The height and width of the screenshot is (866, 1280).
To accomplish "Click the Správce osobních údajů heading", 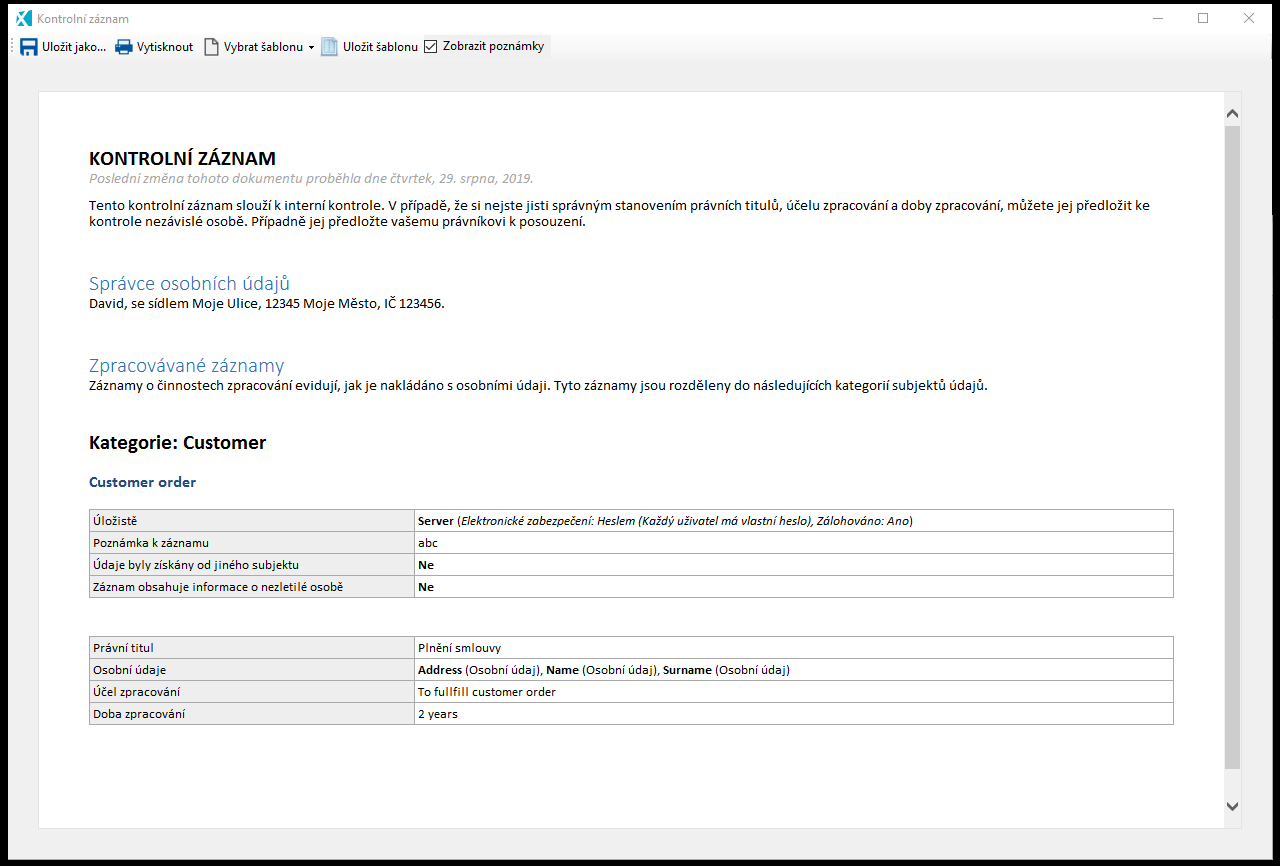I will point(189,283).
